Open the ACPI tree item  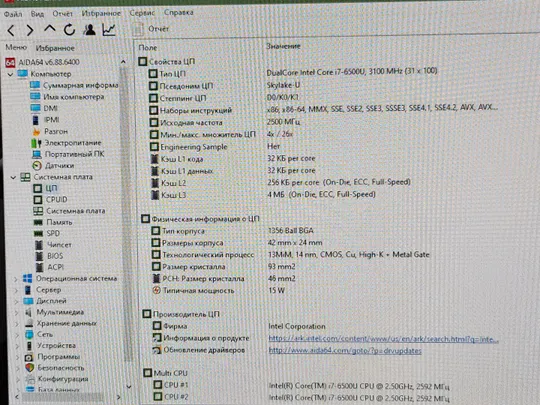point(50,267)
